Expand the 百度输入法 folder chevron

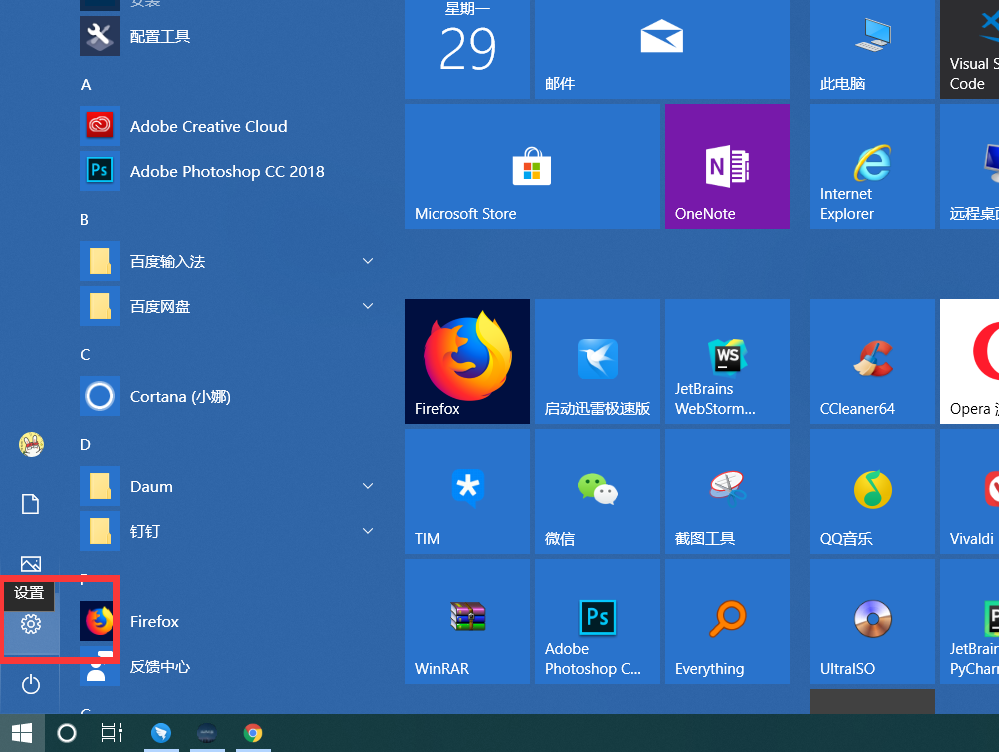368,261
